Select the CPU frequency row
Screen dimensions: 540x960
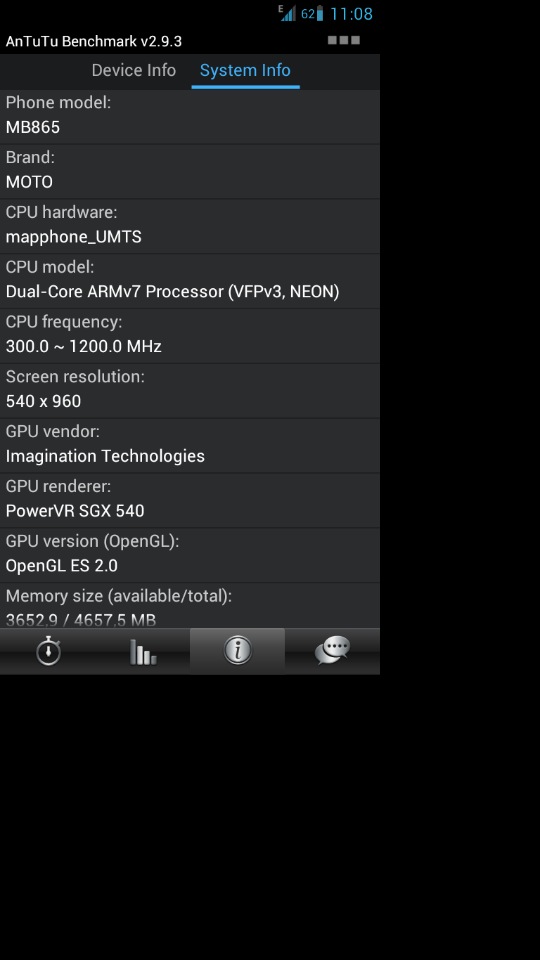tap(190, 336)
